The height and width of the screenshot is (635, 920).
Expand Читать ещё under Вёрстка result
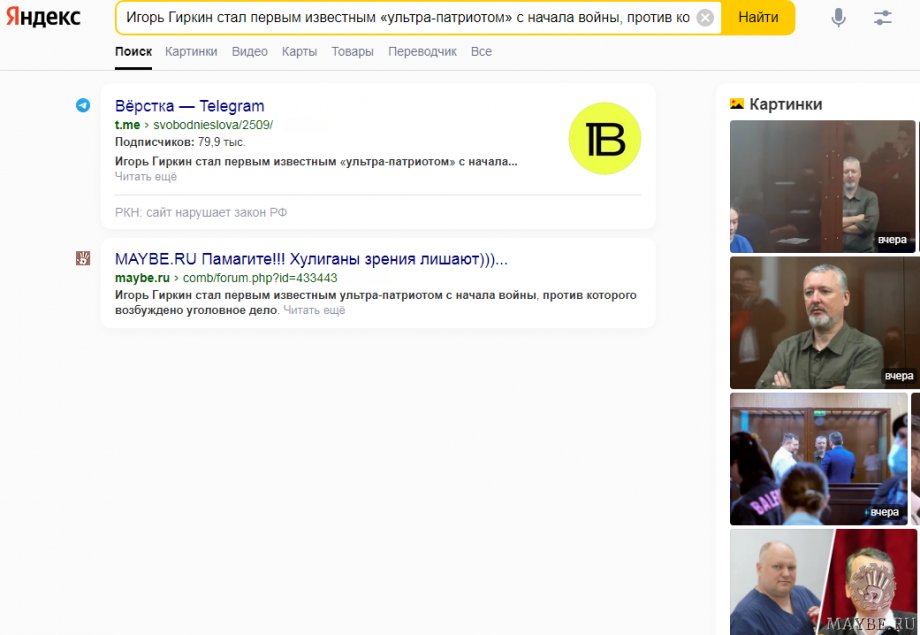[x=145, y=177]
